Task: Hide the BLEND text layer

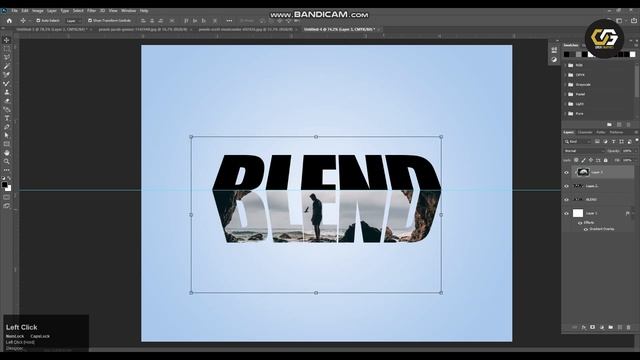Action: pos(567,200)
